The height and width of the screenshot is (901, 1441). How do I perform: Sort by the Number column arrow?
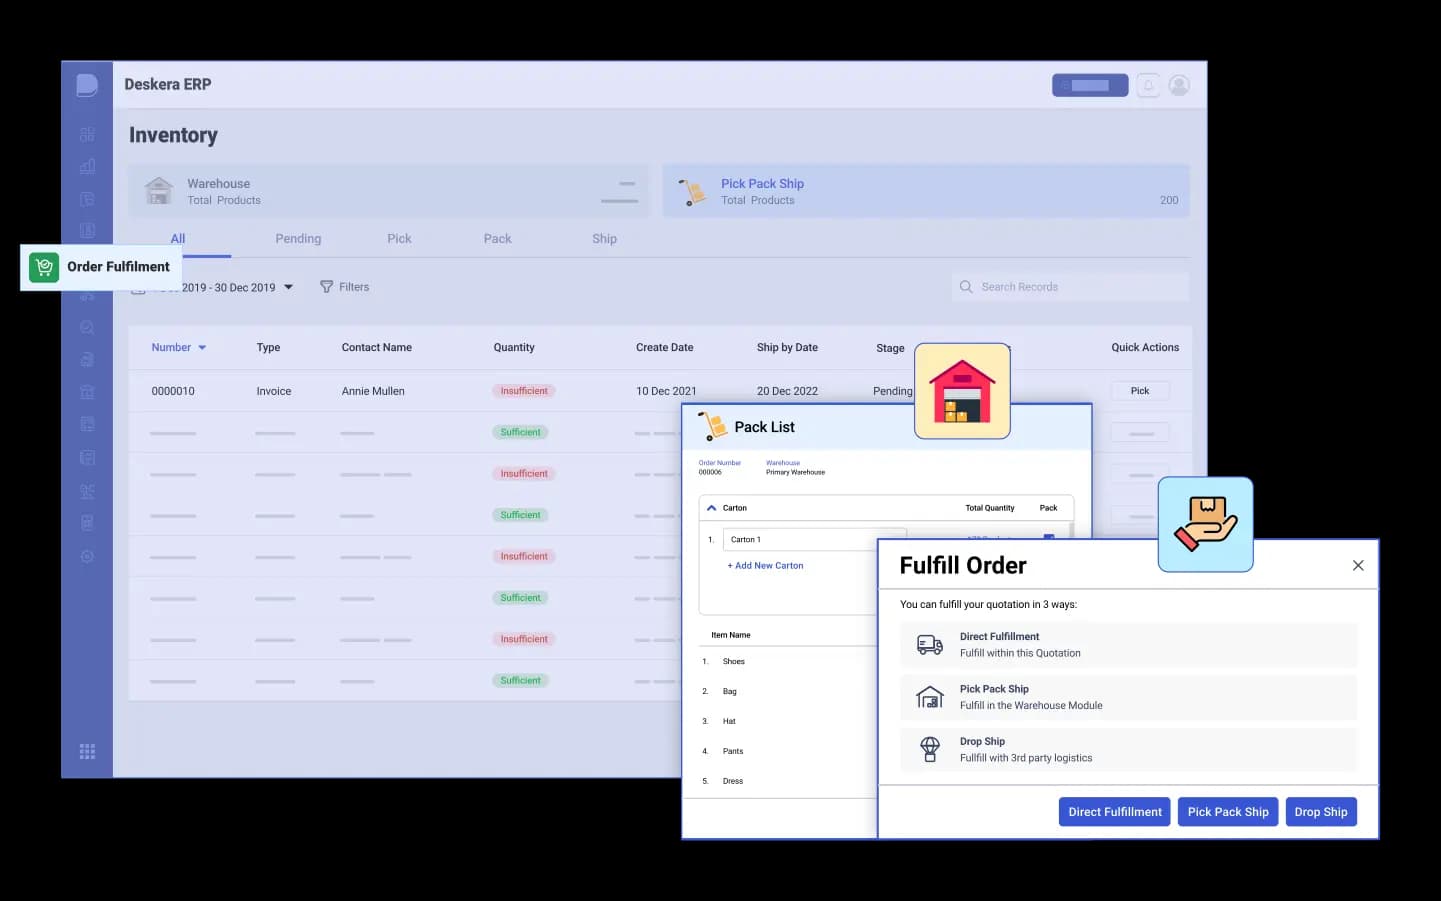coord(202,348)
